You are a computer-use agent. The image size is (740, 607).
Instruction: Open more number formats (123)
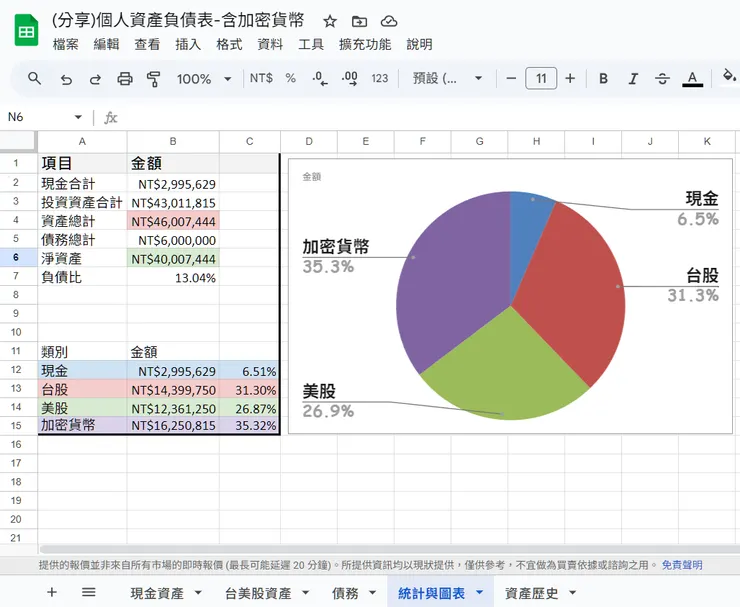pos(379,78)
